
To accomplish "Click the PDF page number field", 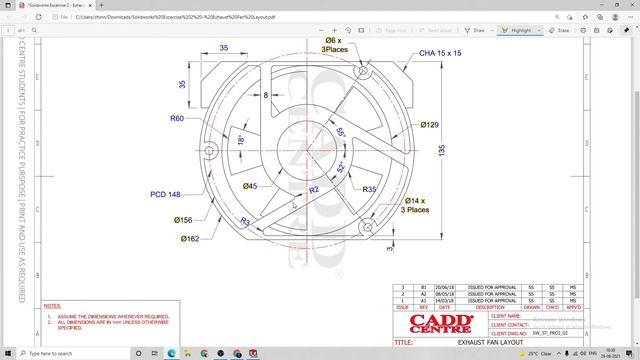I will click(8, 30).
